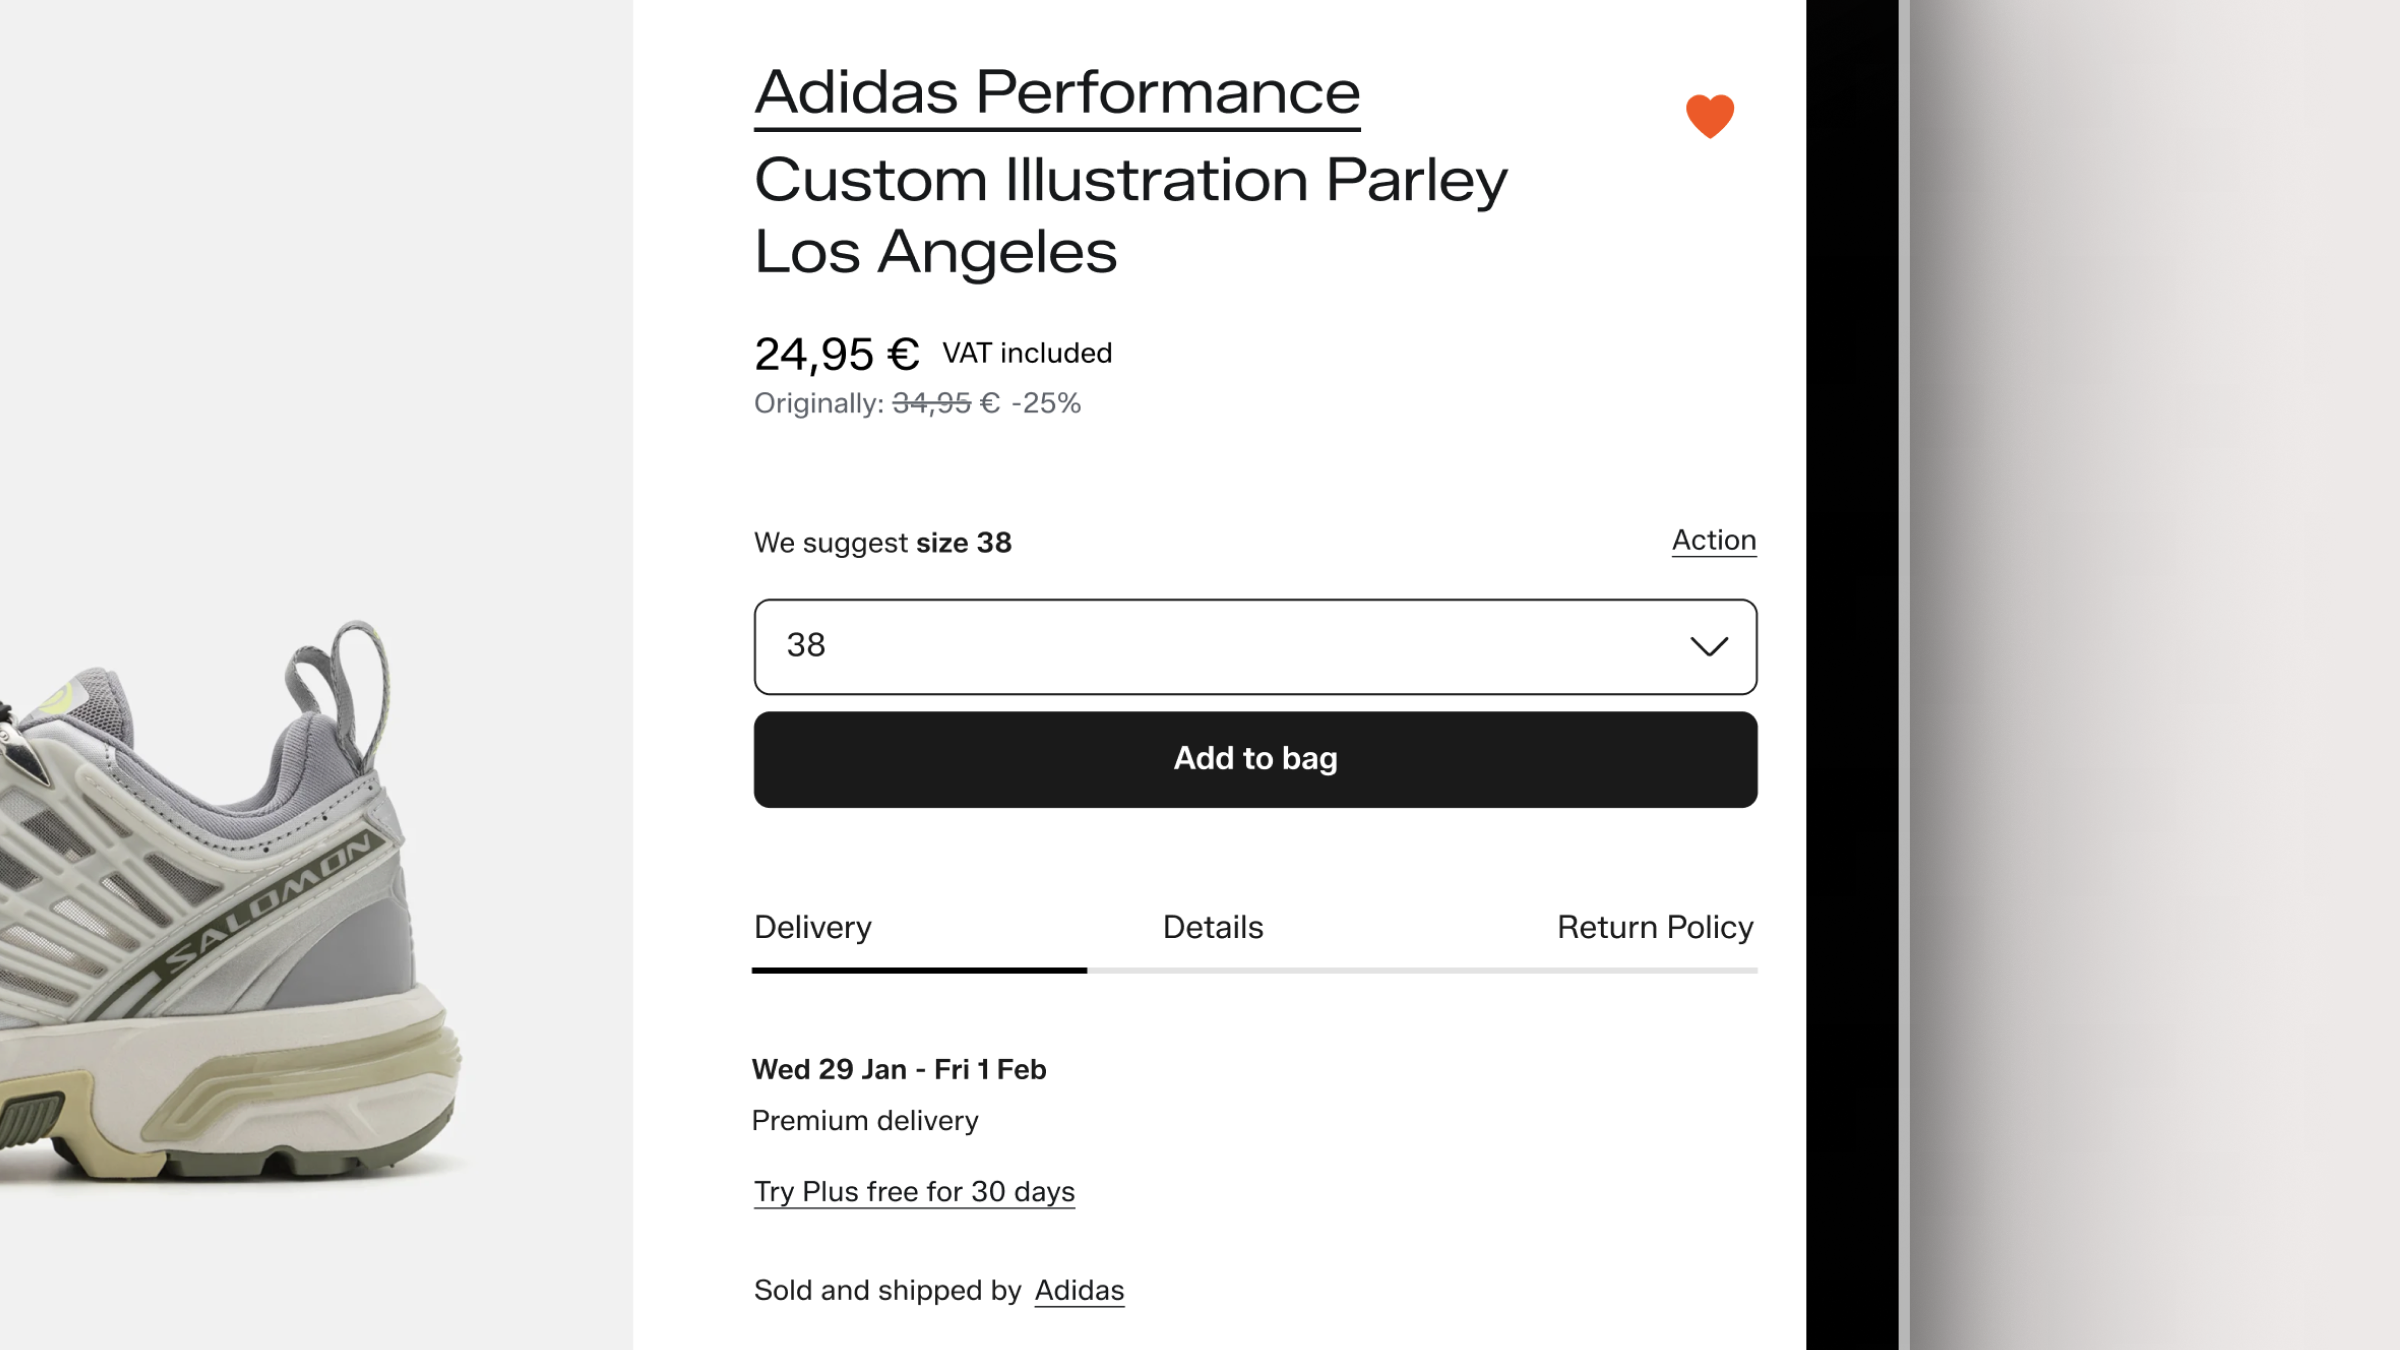Click the 24,95 € current price
Viewport: 2400px width, 1350px height.
tap(836, 354)
